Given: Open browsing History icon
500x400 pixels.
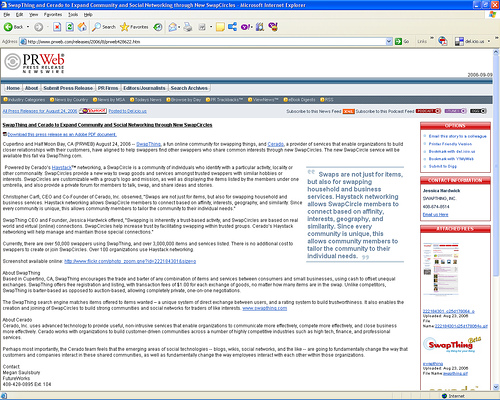Looking at the screenshot, I should (158, 27).
